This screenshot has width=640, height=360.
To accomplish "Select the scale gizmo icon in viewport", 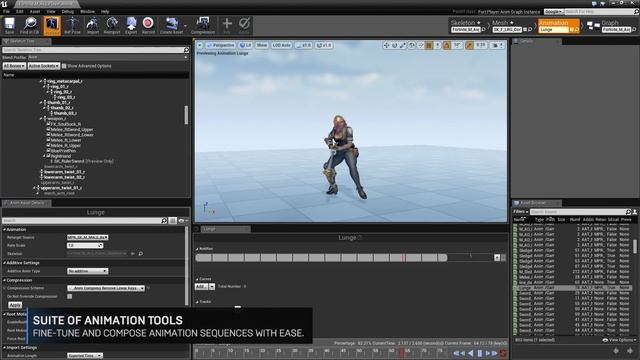I will (x=403, y=45).
